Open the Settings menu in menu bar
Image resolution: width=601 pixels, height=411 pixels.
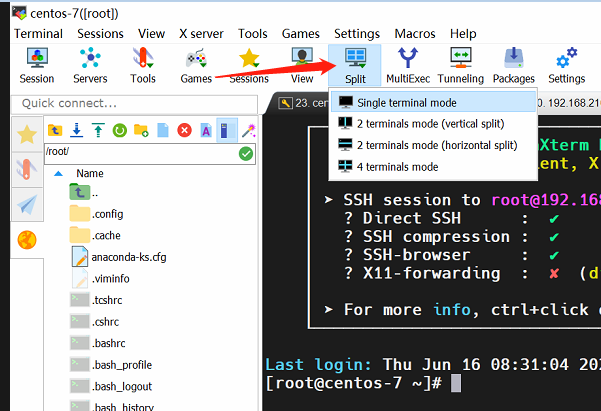click(x=357, y=34)
